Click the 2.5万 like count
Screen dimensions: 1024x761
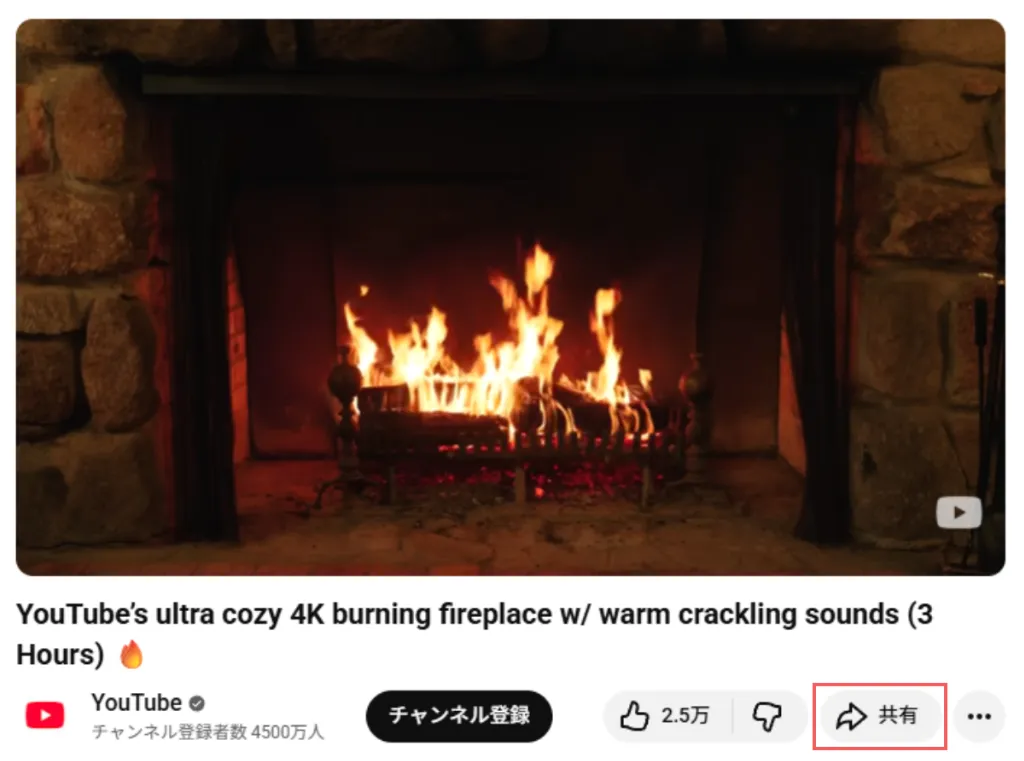(685, 716)
